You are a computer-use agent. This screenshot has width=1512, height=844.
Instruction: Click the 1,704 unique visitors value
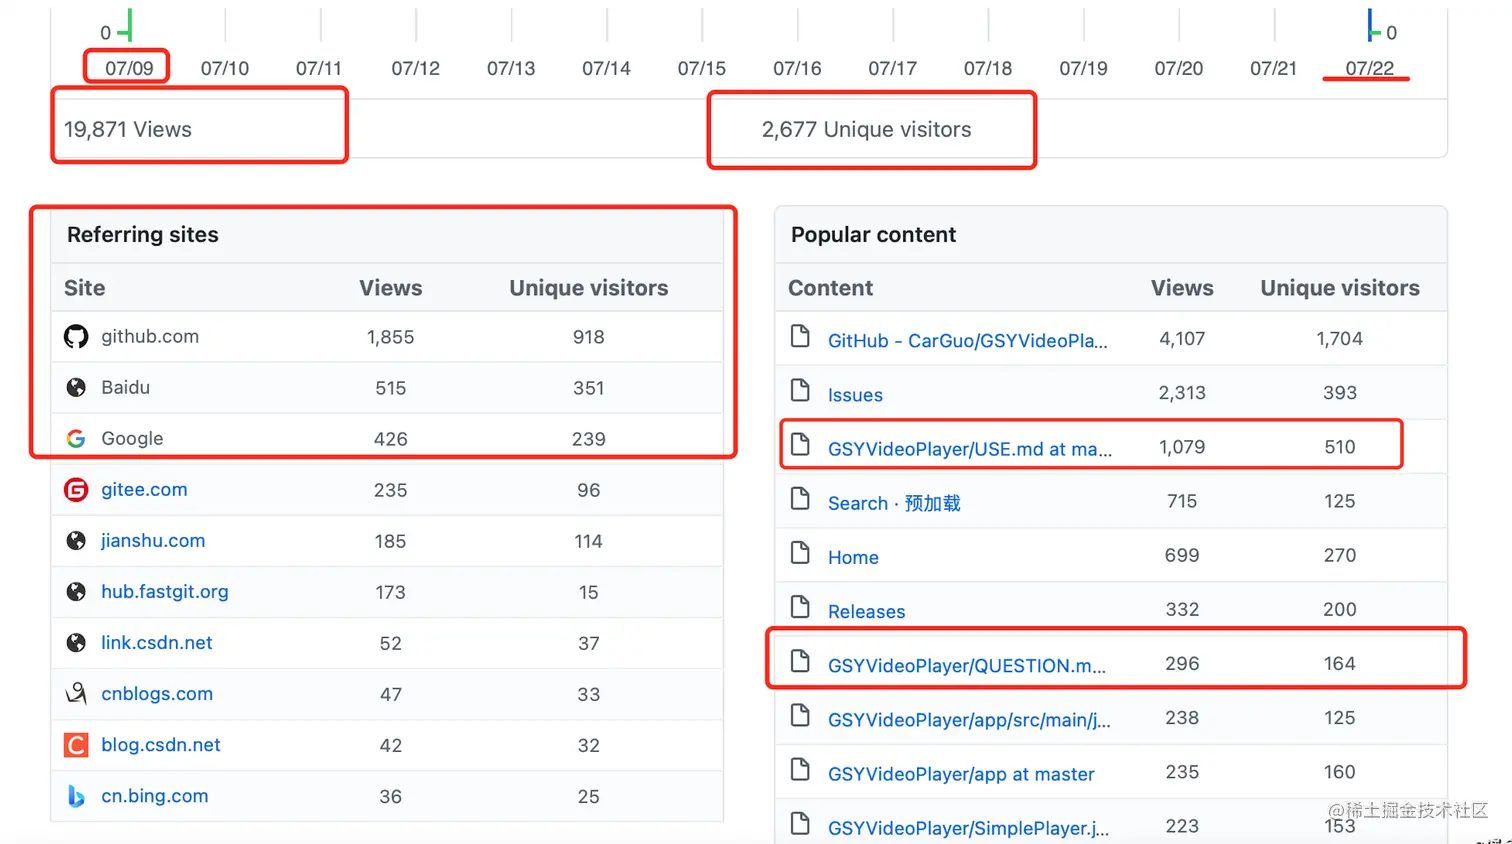click(1340, 339)
